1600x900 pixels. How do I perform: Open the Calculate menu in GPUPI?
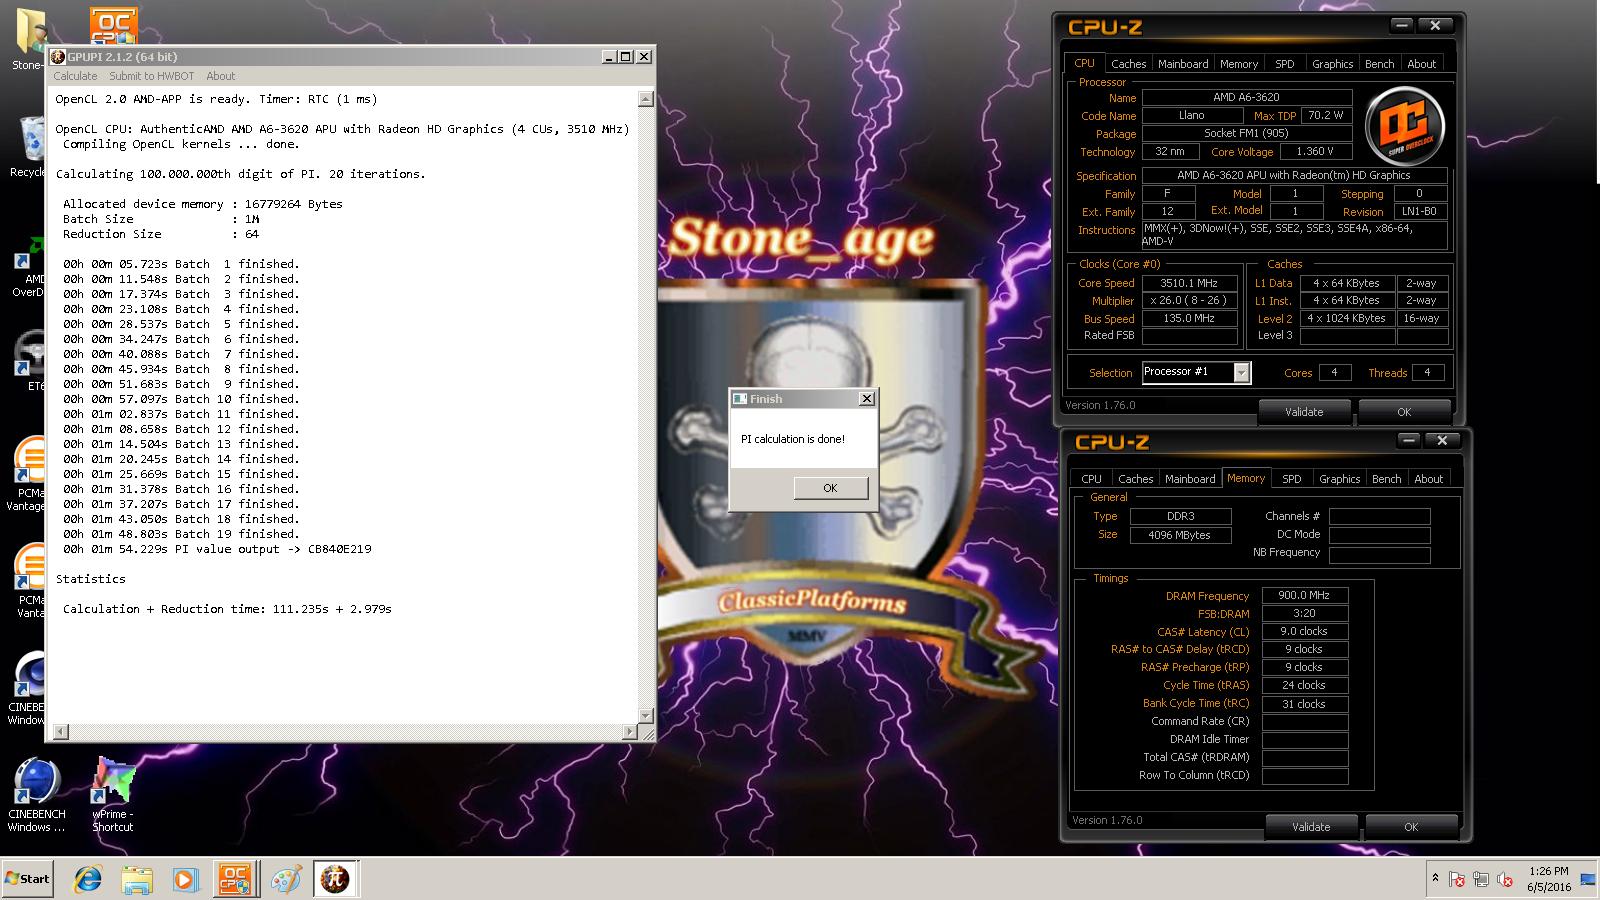tap(75, 76)
